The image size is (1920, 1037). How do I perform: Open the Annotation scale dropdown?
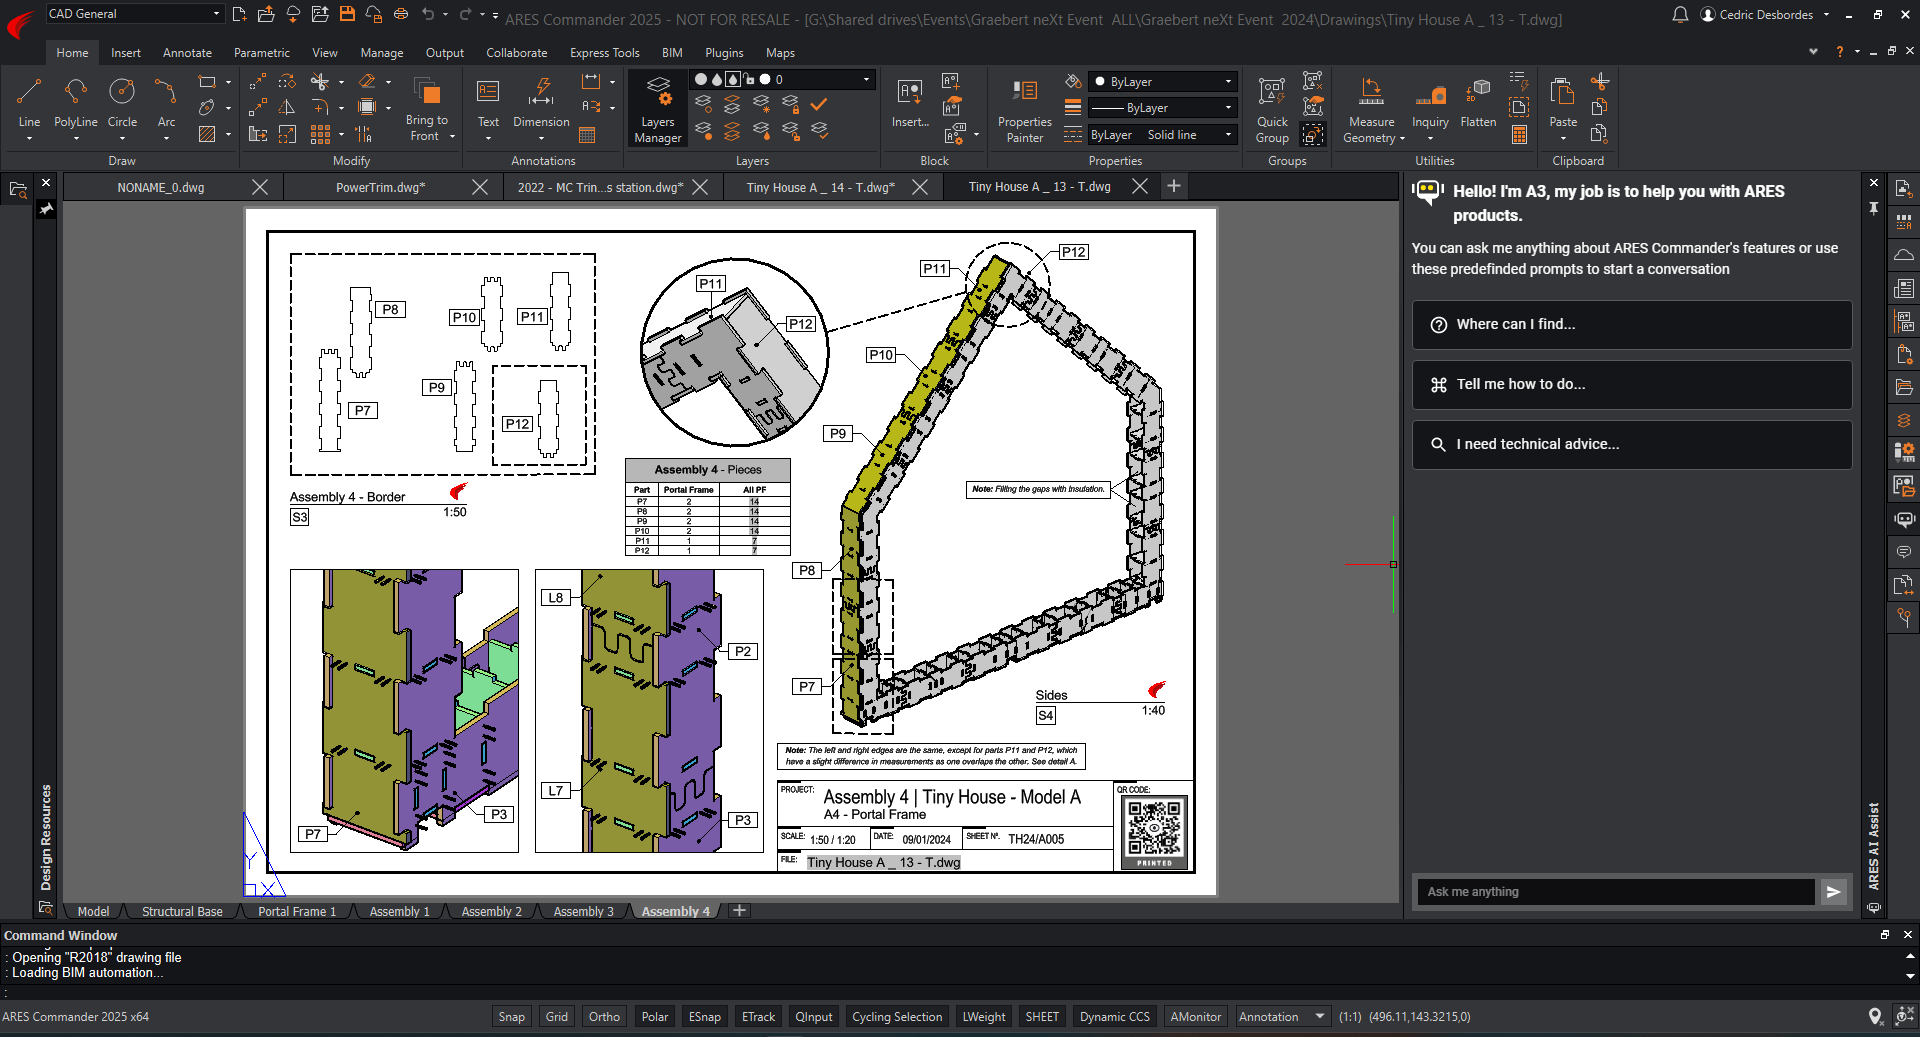1282,1017
